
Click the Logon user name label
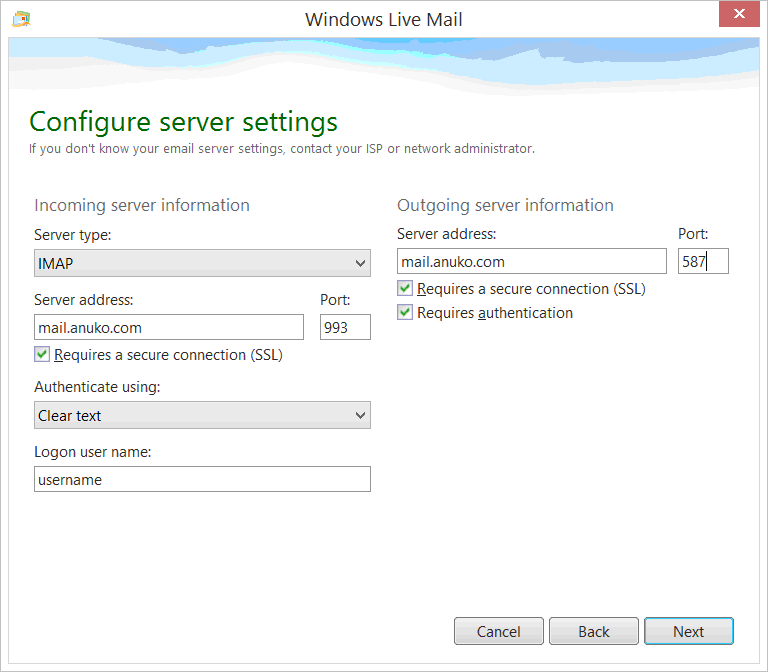pyautogui.click(x=93, y=452)
